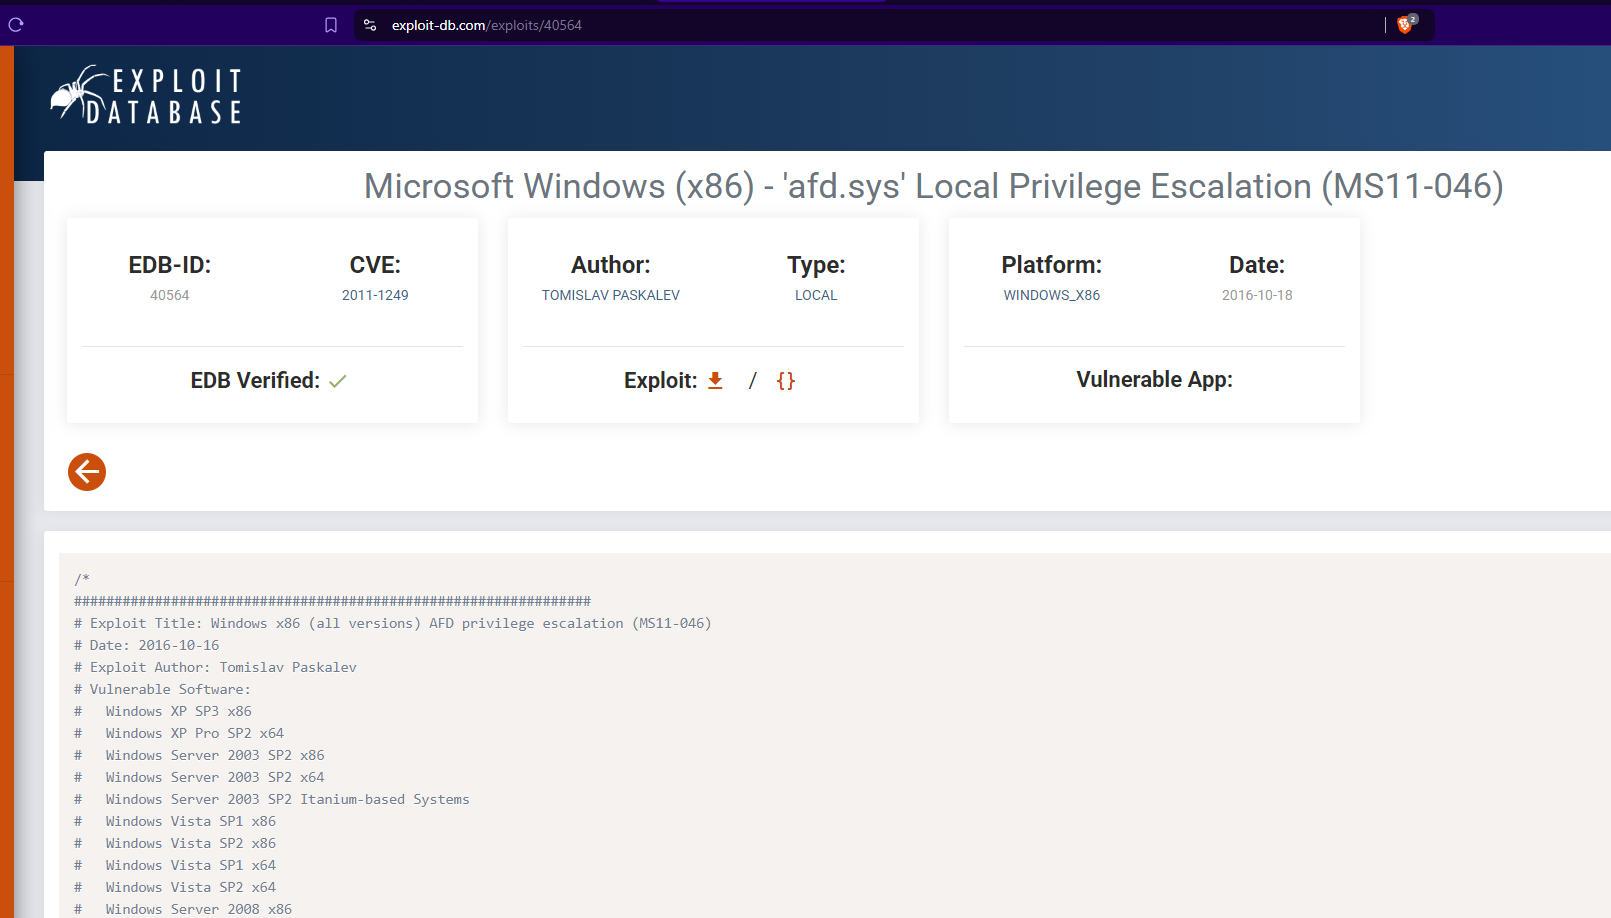
Task: Click the afd.sys exploit title heading
Action: pos(933,186)
